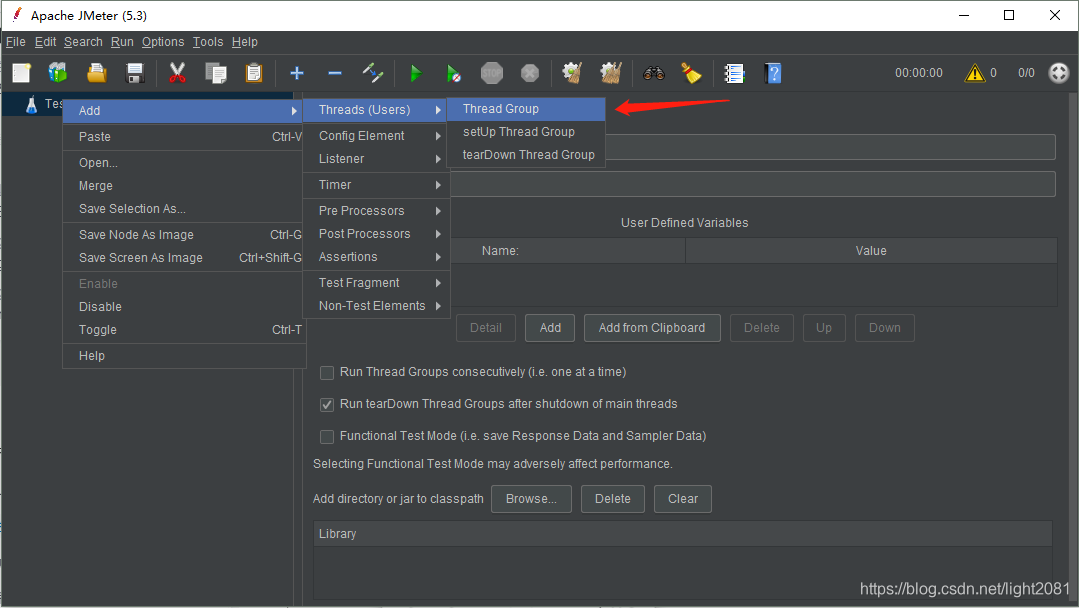Click the Comments input field
Image resolution: width=1079 pixels, height=608 pixels.
click(753, 184)
